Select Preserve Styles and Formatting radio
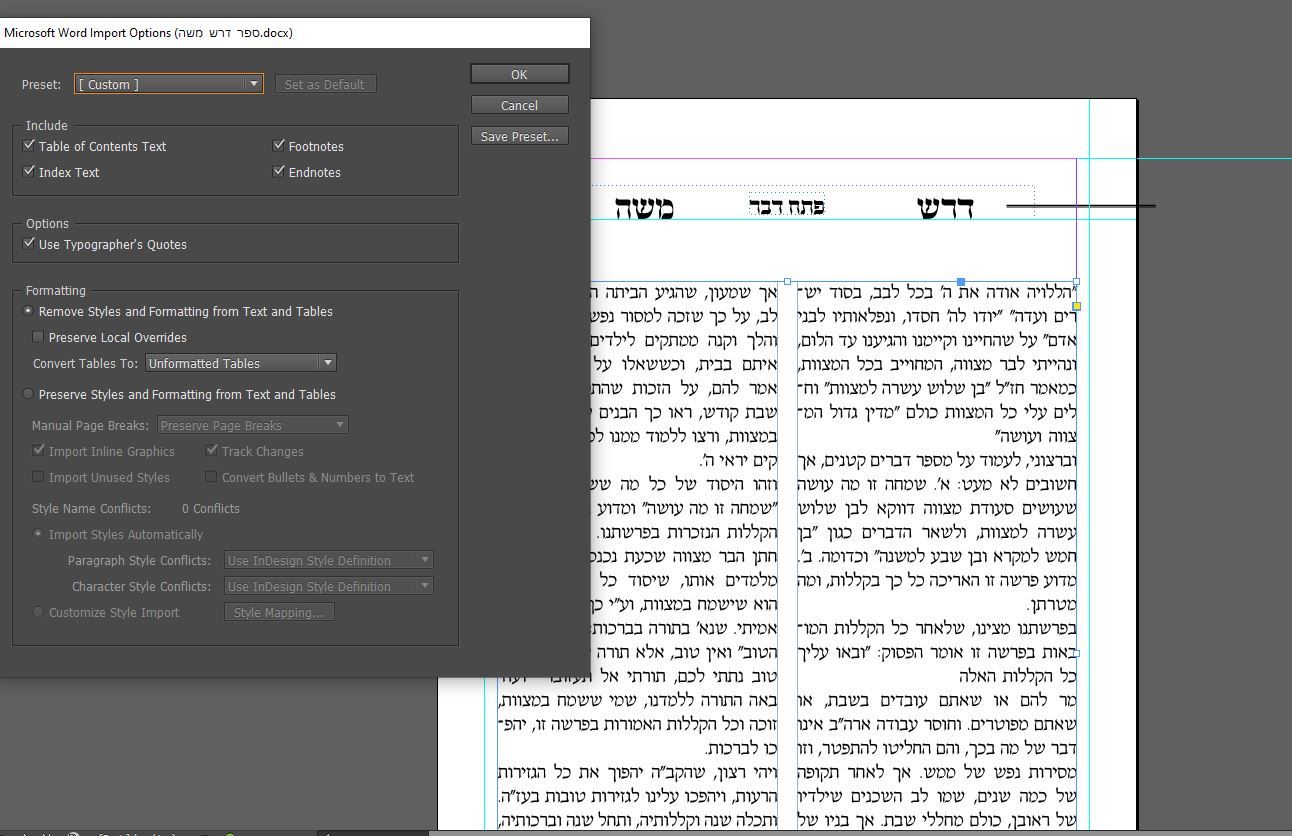The image size is (1292, 836). click(x=29, y=394)
